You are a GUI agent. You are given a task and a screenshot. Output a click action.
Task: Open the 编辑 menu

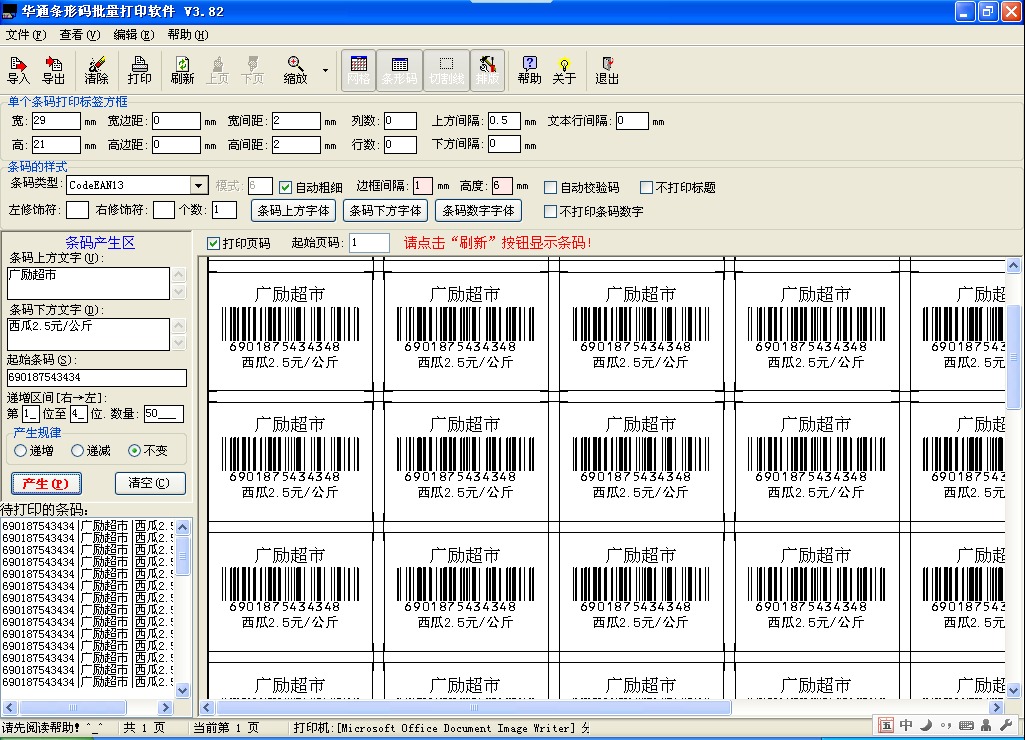point(133,34)
